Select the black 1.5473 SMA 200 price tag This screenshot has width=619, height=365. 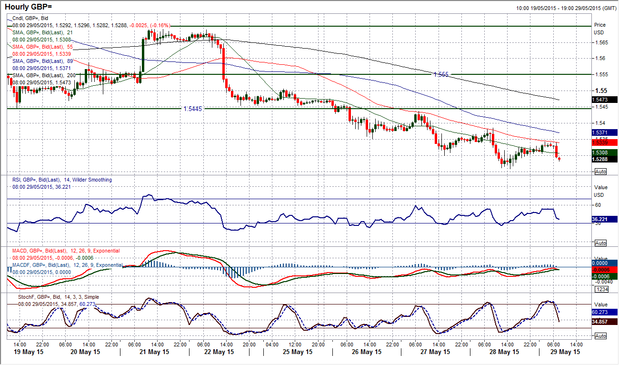pos(604,100)
